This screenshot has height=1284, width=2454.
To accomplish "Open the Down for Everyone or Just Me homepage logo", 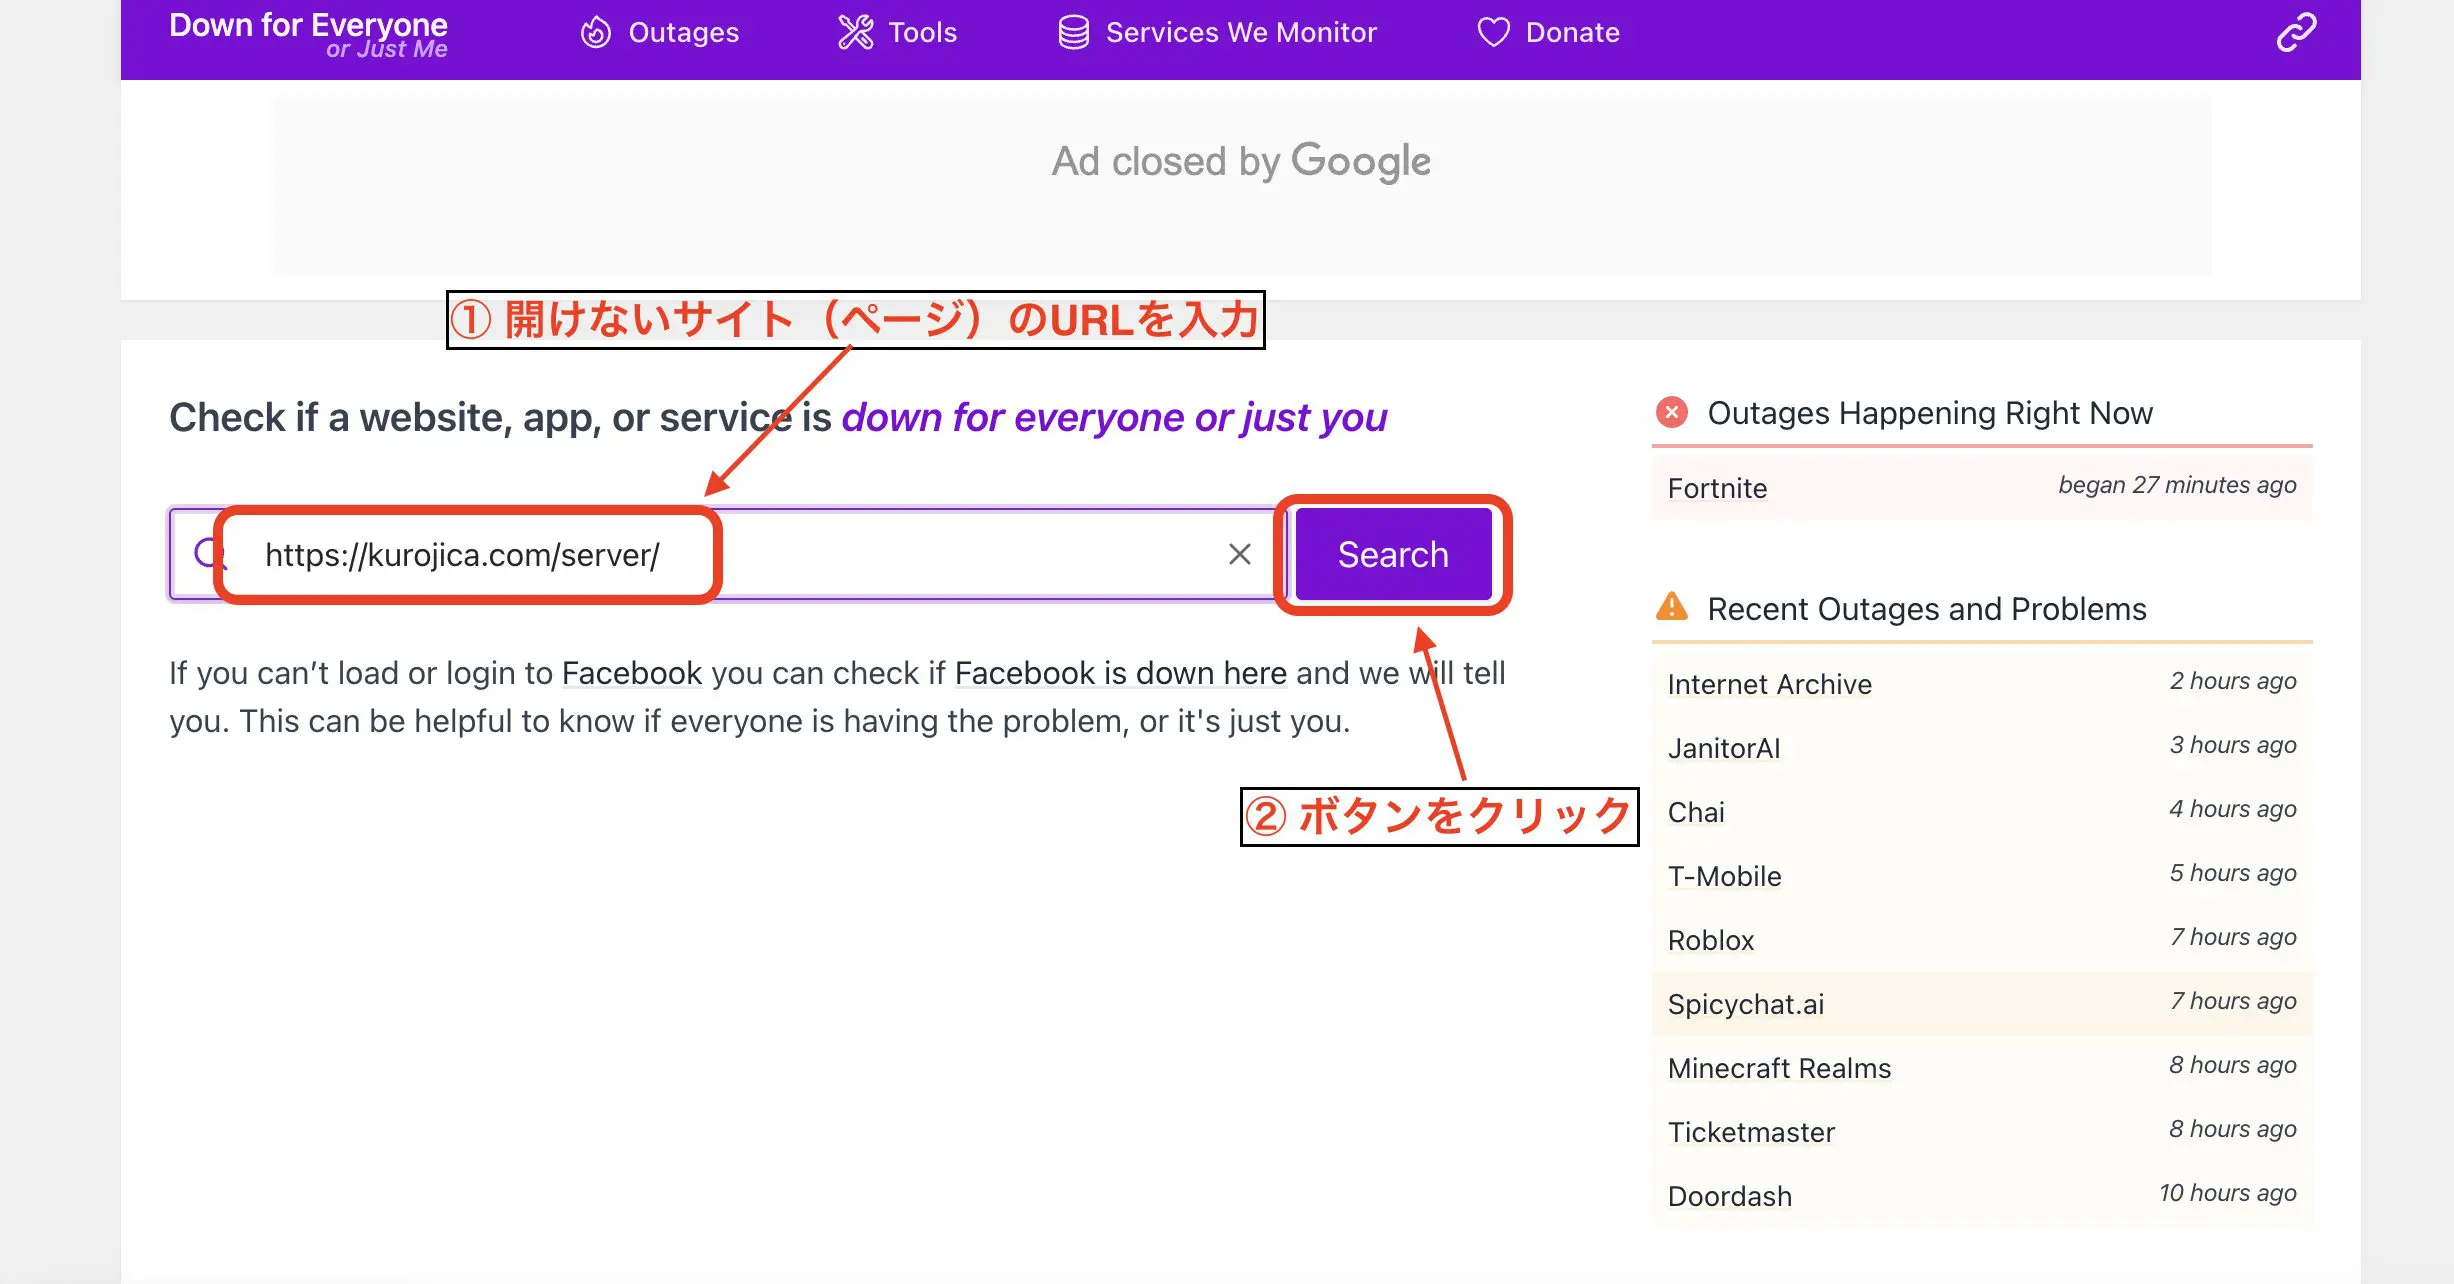I will tap(308, 35).
